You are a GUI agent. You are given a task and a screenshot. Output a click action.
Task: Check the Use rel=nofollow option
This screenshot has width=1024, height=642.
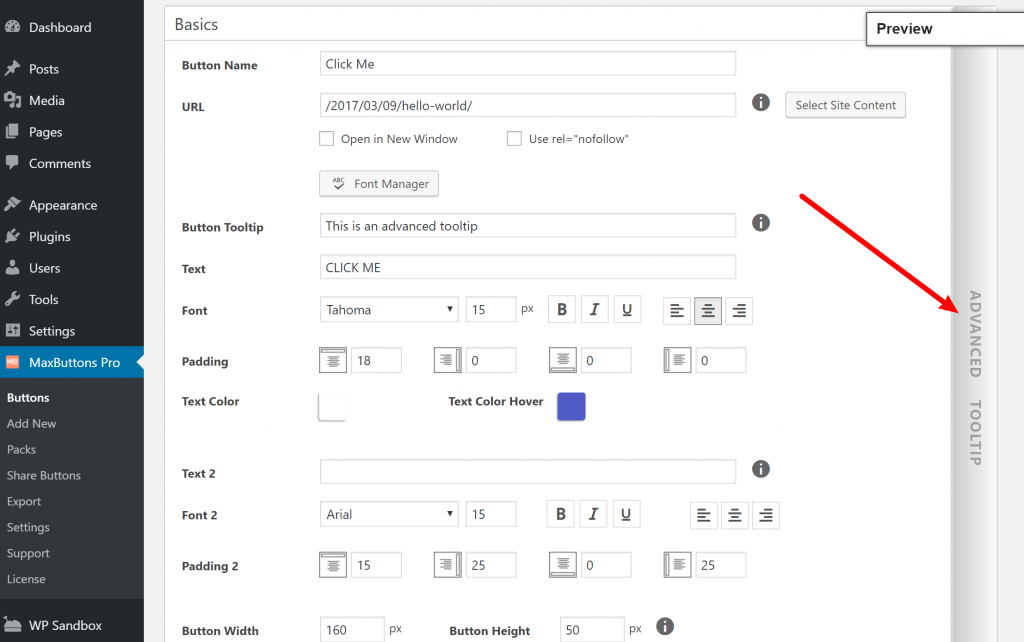click(x=513, y=138)
